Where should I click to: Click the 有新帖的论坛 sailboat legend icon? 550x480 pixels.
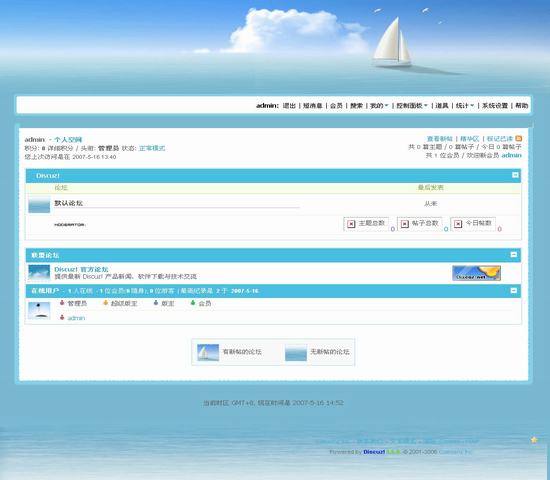coord(208,352)
